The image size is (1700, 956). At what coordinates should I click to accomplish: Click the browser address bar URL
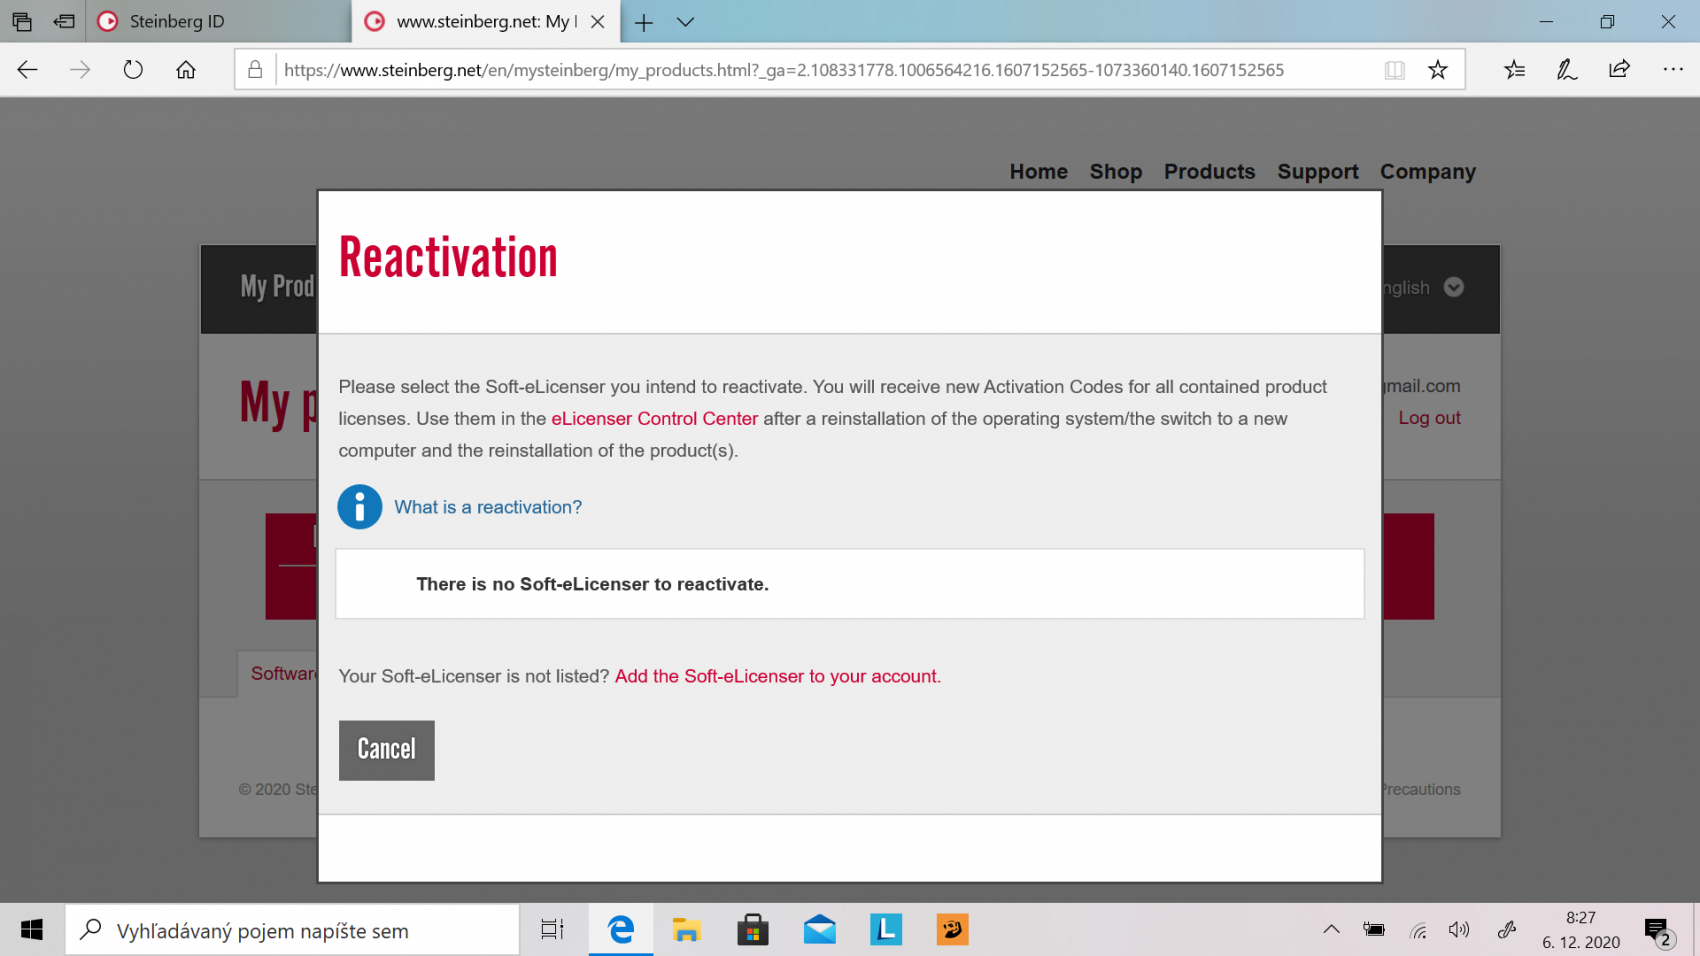click(x=783, y=70)
